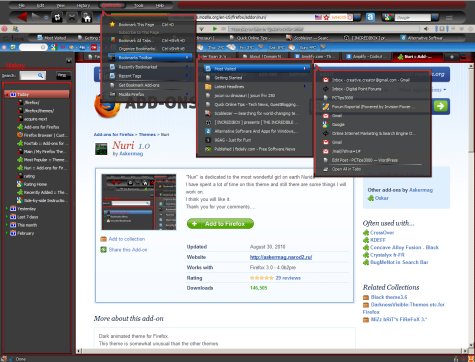This screenshot has height=362, width=475.
Task: Open the Tools menu in menu bar
Action: pos(139,5)
